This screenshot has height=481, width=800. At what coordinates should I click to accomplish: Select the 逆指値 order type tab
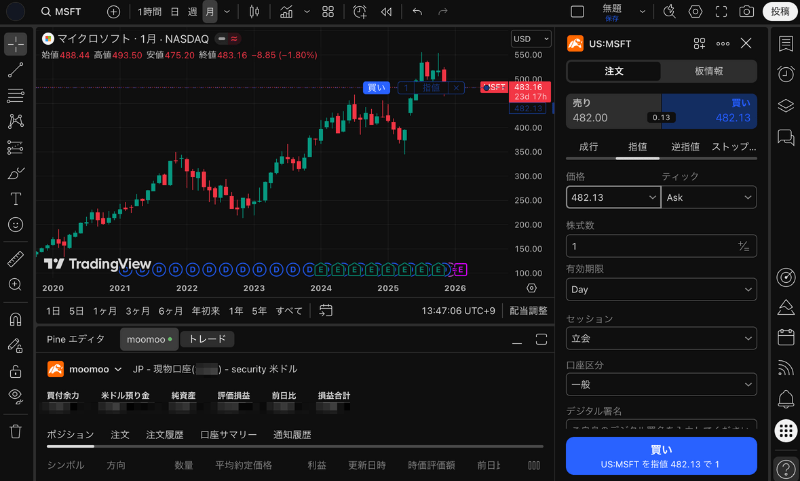pos(685,147)
